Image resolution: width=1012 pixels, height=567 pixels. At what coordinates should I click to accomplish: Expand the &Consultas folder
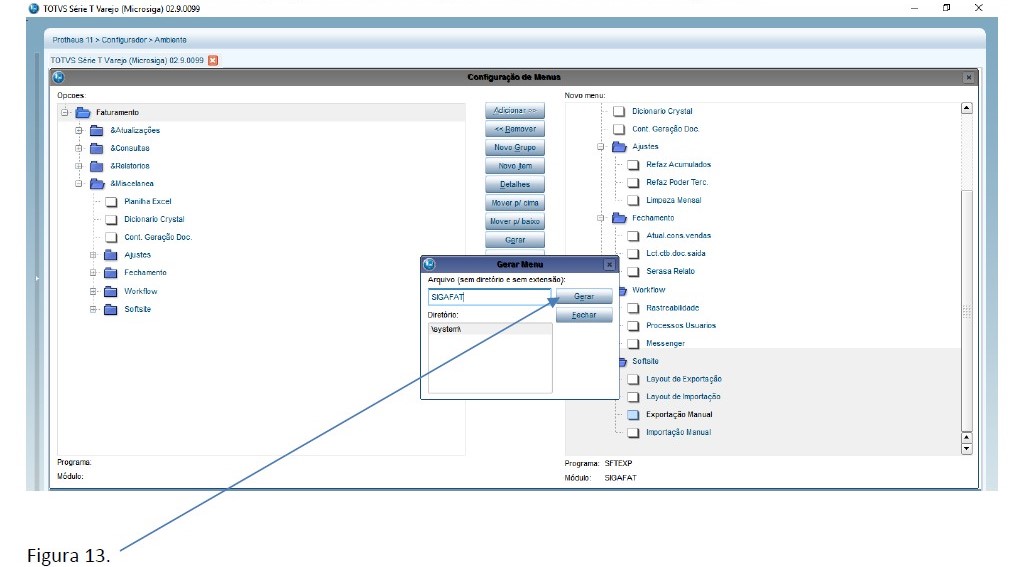[79, 148]
